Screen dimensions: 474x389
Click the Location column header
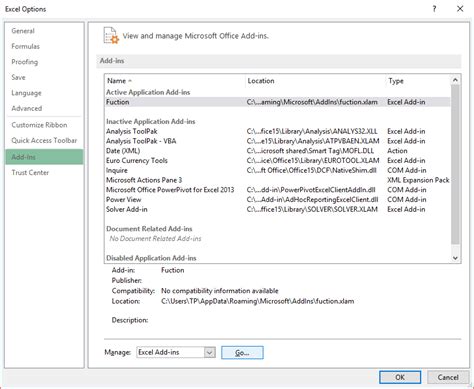point(316,81)
